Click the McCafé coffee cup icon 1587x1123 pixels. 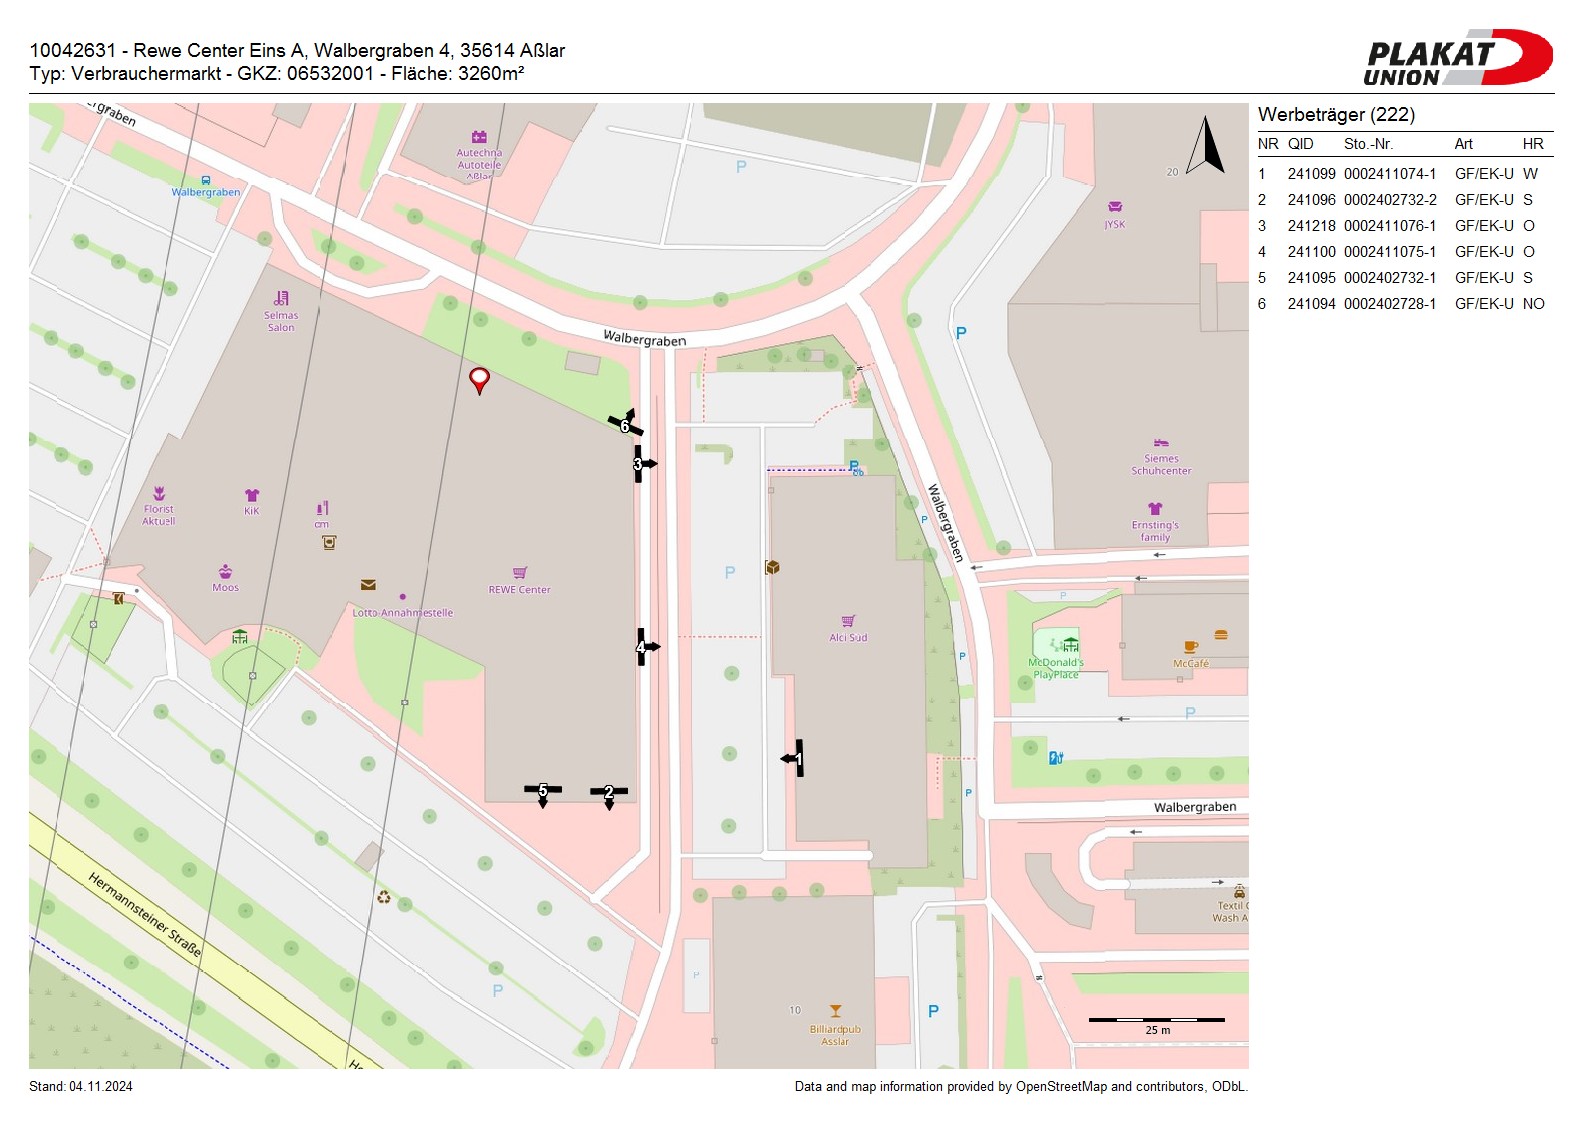(x=1190, y=647)
